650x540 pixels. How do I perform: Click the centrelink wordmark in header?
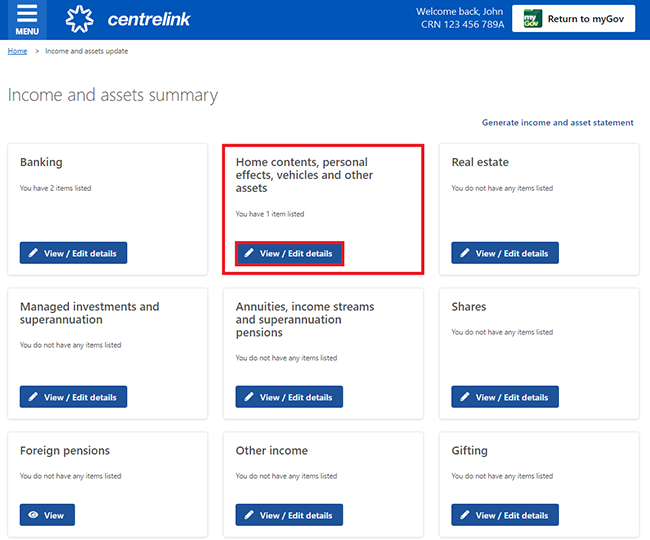[149, 19]
